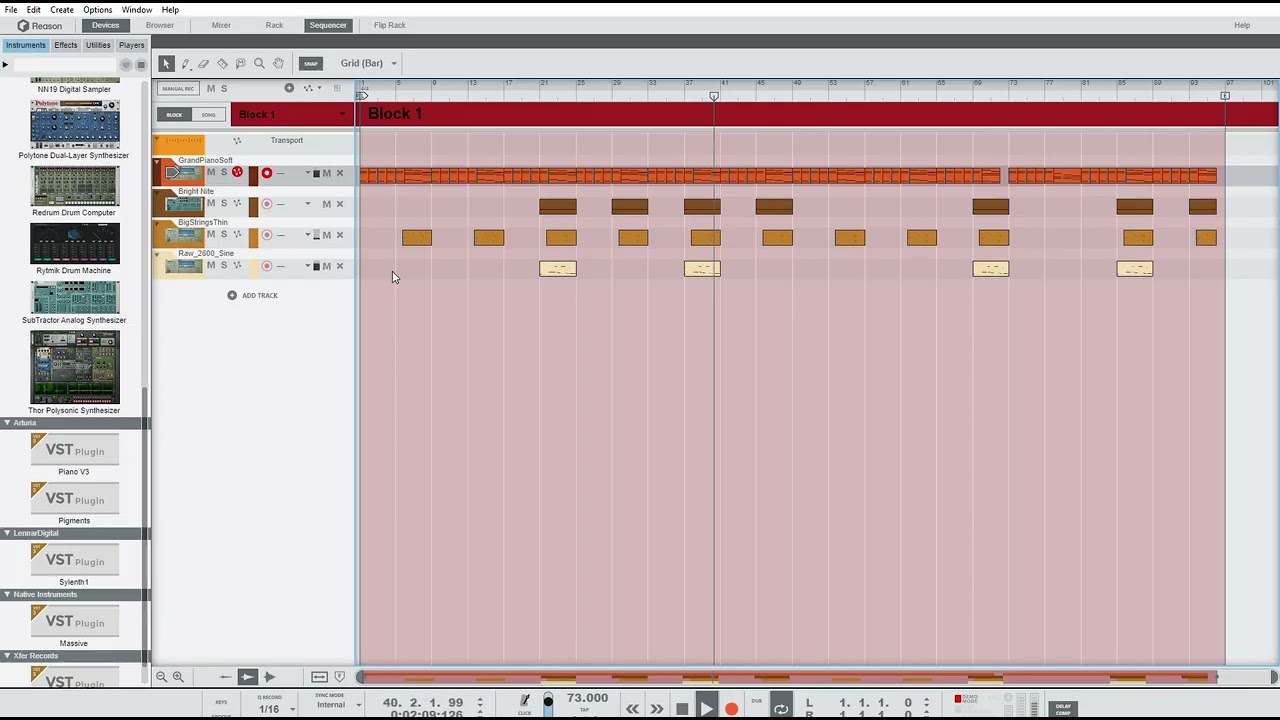Select the Pigments VST plugin

coord(74,503)
